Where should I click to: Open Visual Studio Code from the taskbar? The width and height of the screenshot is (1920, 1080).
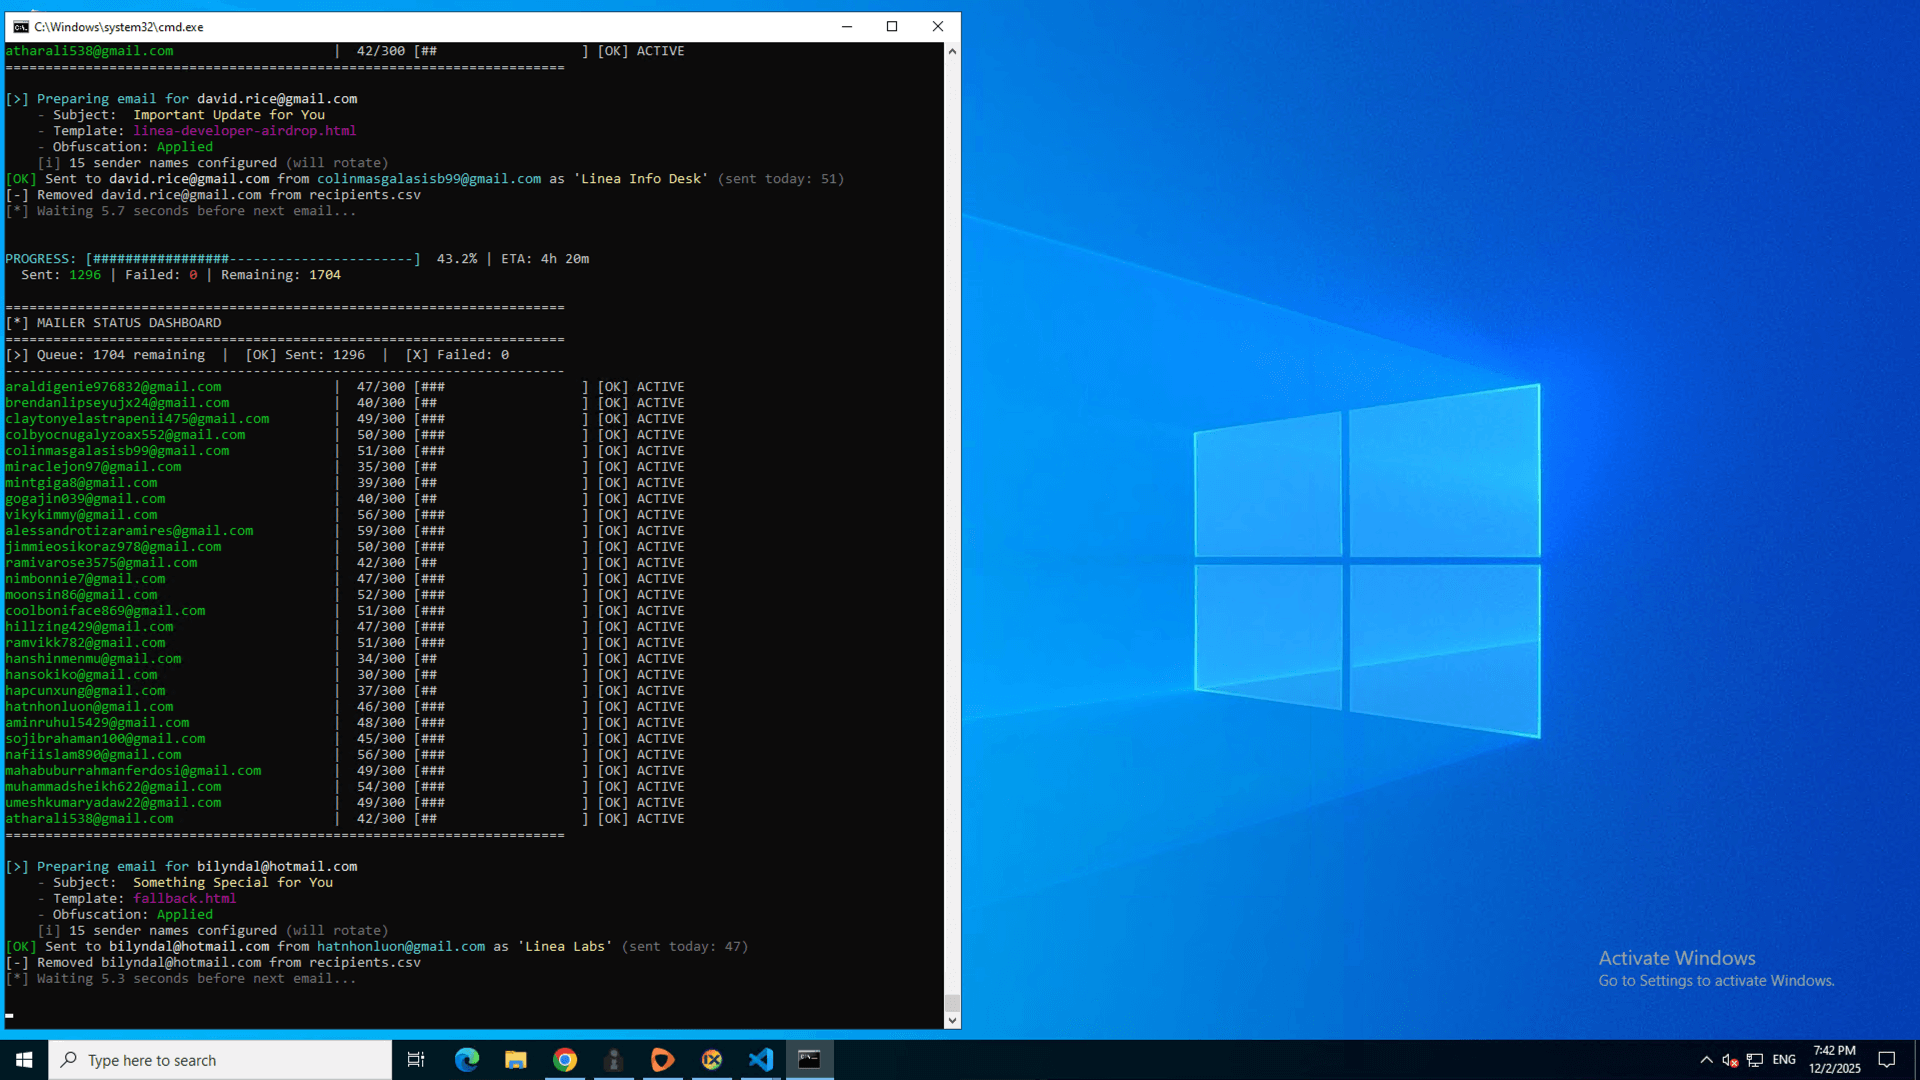[761, 1060]
